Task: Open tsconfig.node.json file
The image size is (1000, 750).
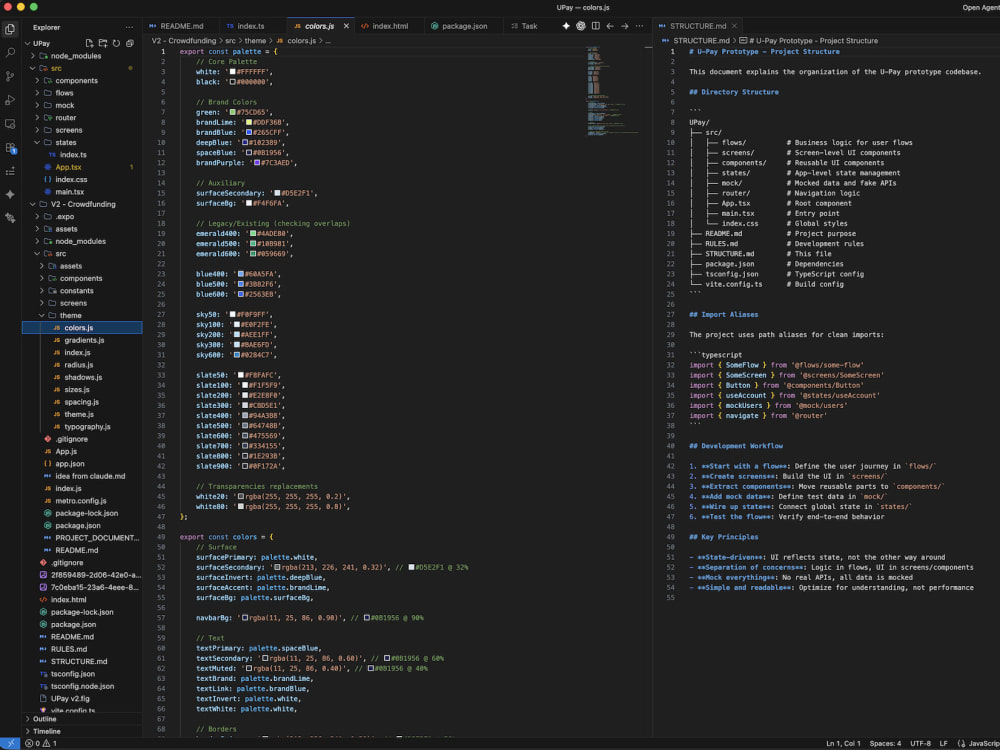Action: (82, 686)
